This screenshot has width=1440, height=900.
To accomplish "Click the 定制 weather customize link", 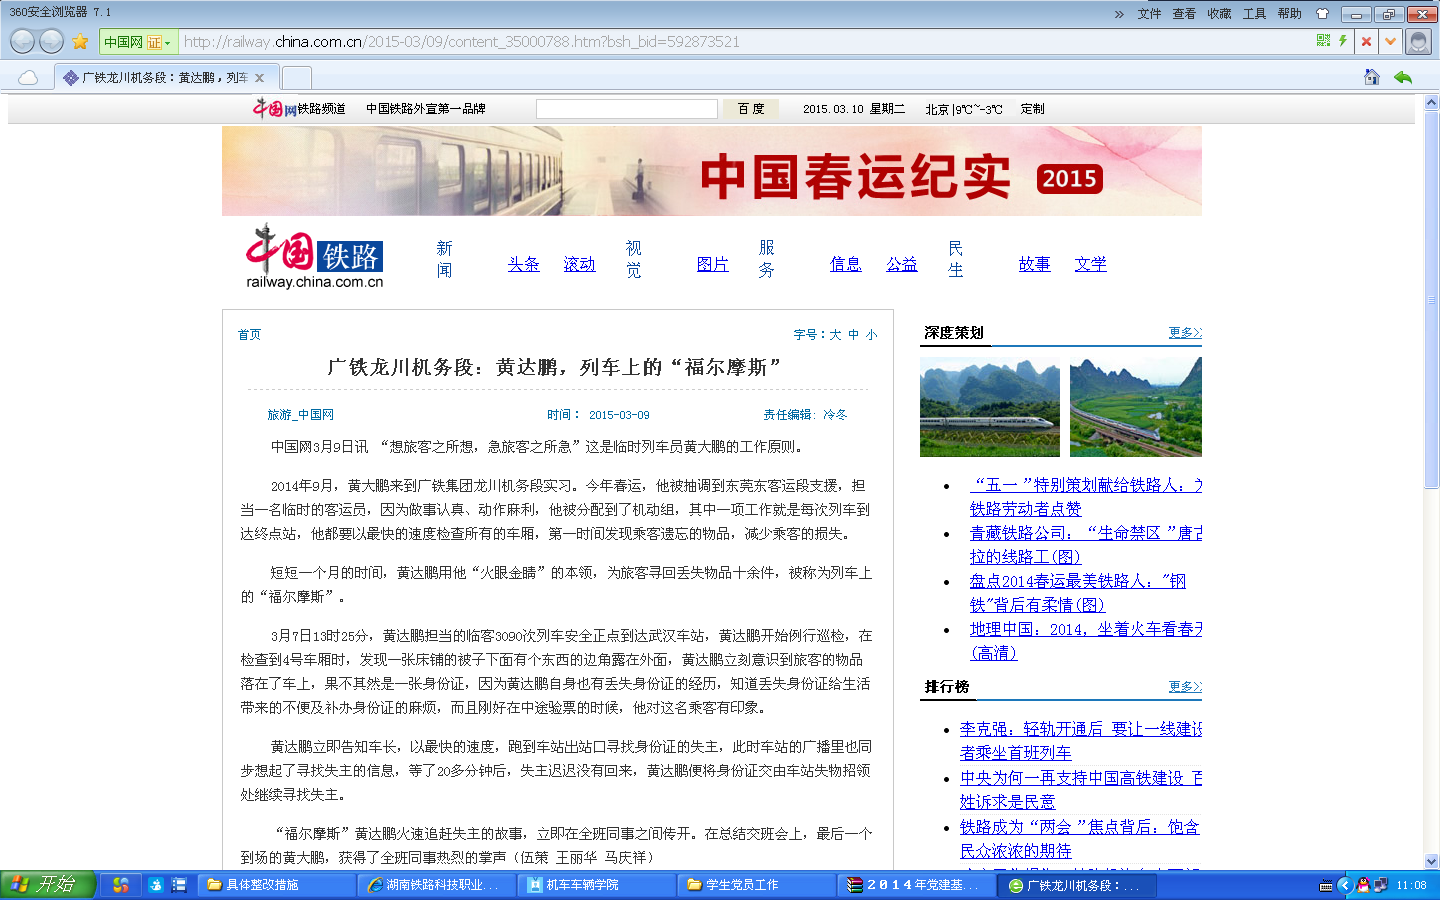I will (1032, 109).
